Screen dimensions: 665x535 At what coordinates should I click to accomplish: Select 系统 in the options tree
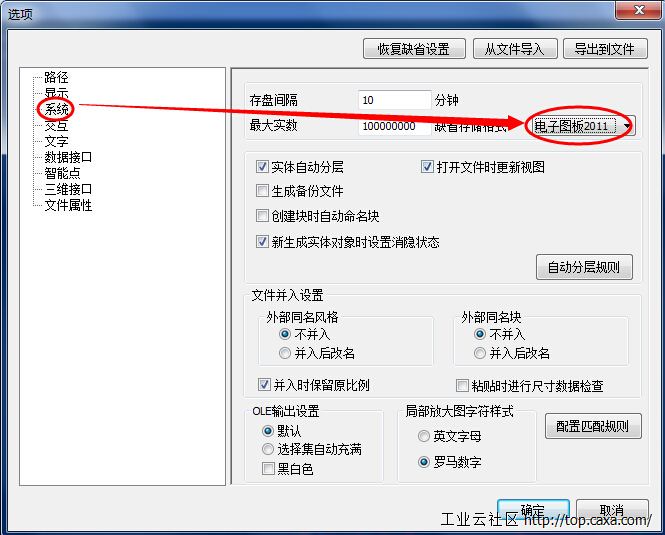[x=56, y=109]
